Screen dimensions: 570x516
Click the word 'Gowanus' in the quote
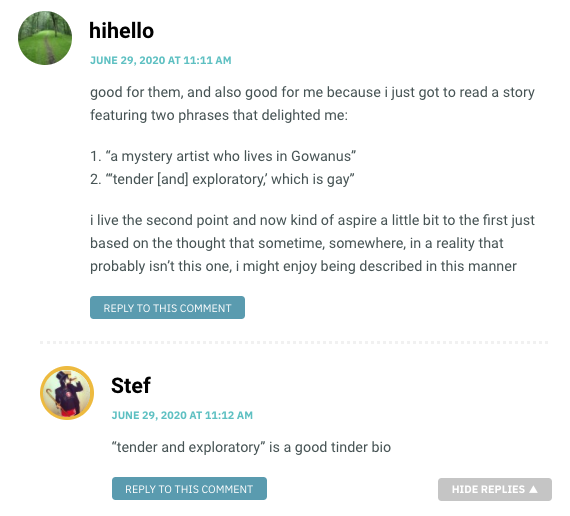[x=321, y=156]
